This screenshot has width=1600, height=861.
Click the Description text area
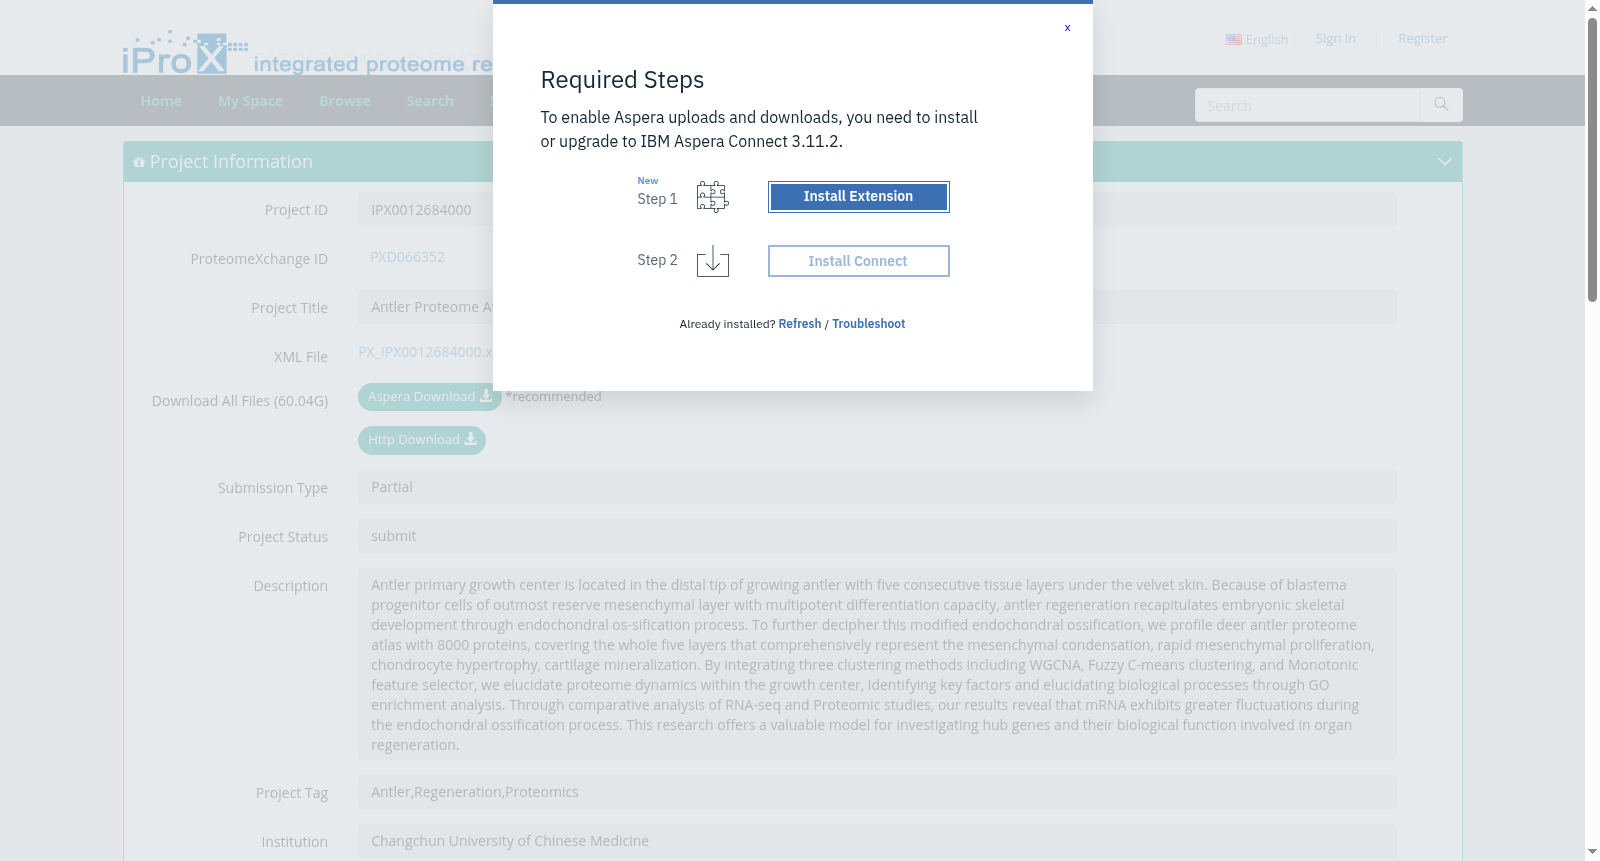877,664
